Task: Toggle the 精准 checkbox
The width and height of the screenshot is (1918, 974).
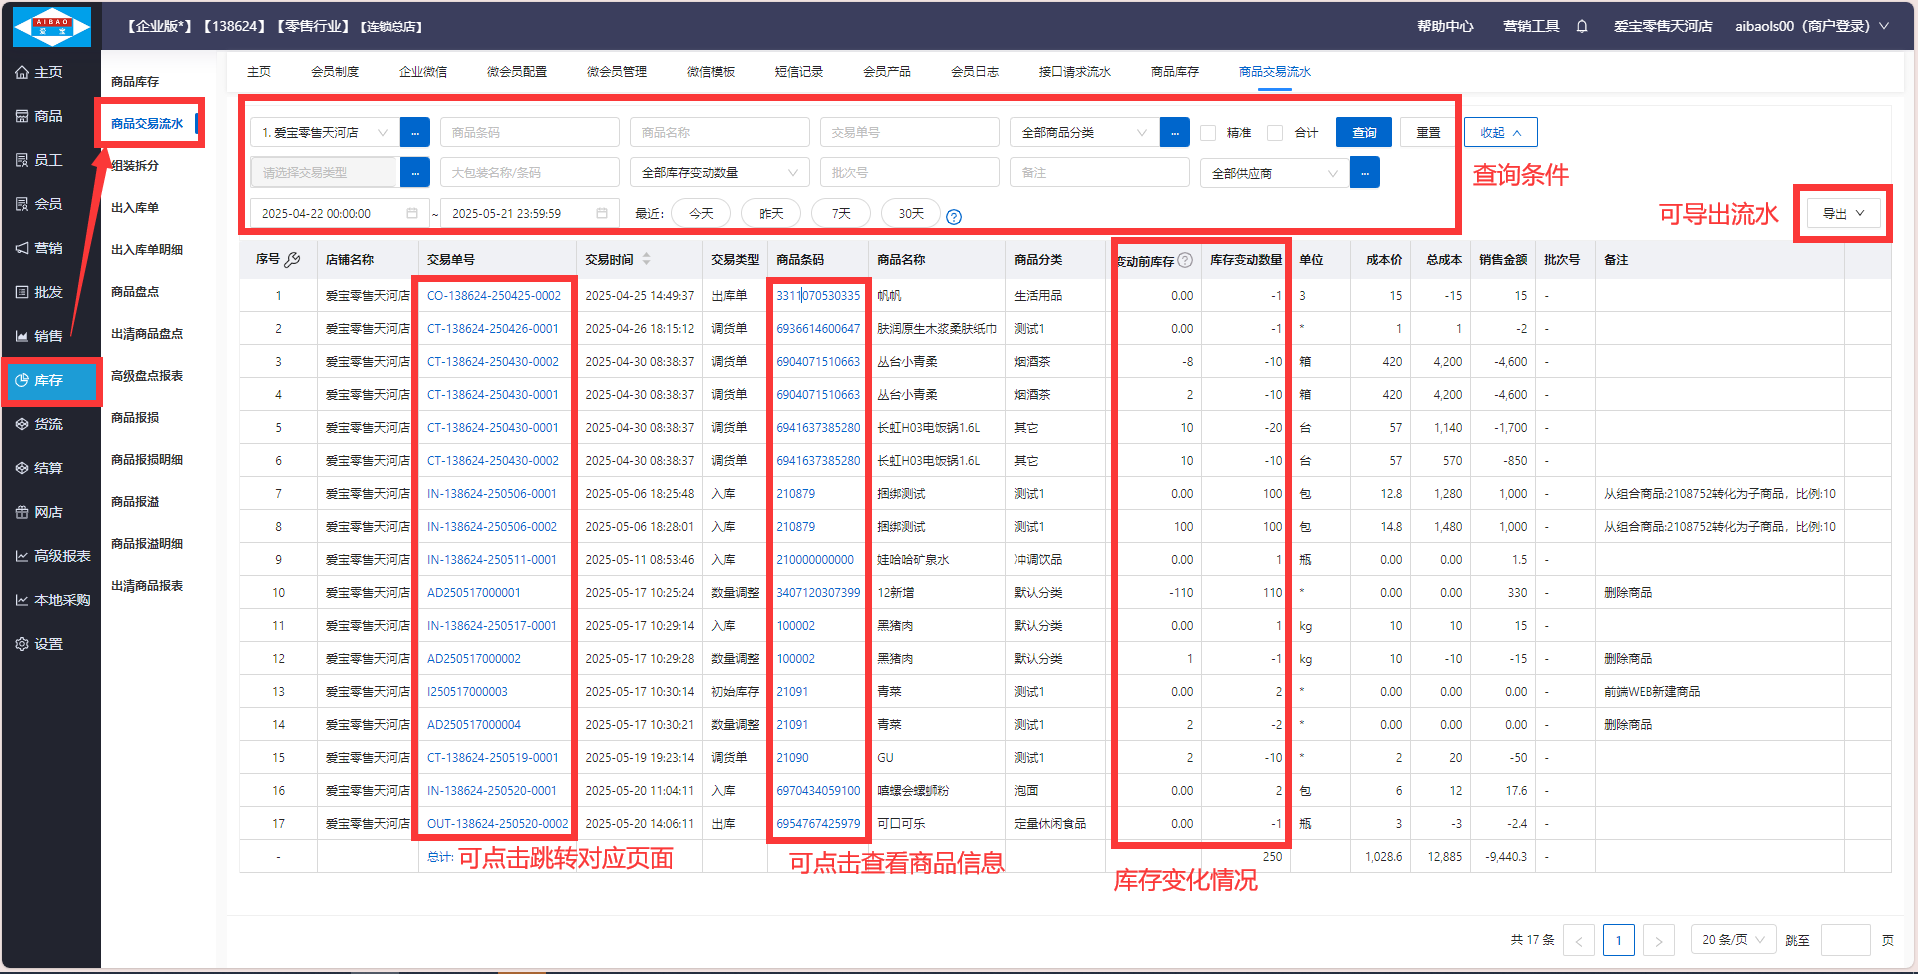Action: click(1208, 132)
